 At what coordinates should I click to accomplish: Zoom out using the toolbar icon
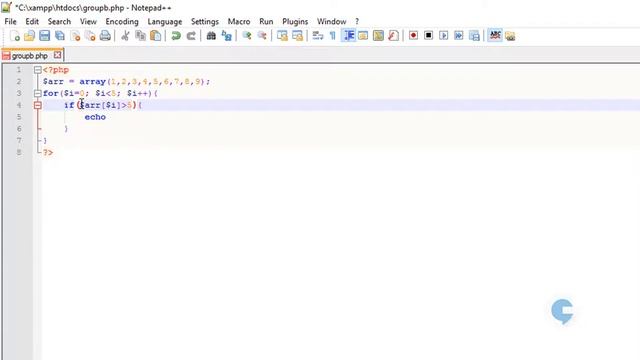point(262,36)
